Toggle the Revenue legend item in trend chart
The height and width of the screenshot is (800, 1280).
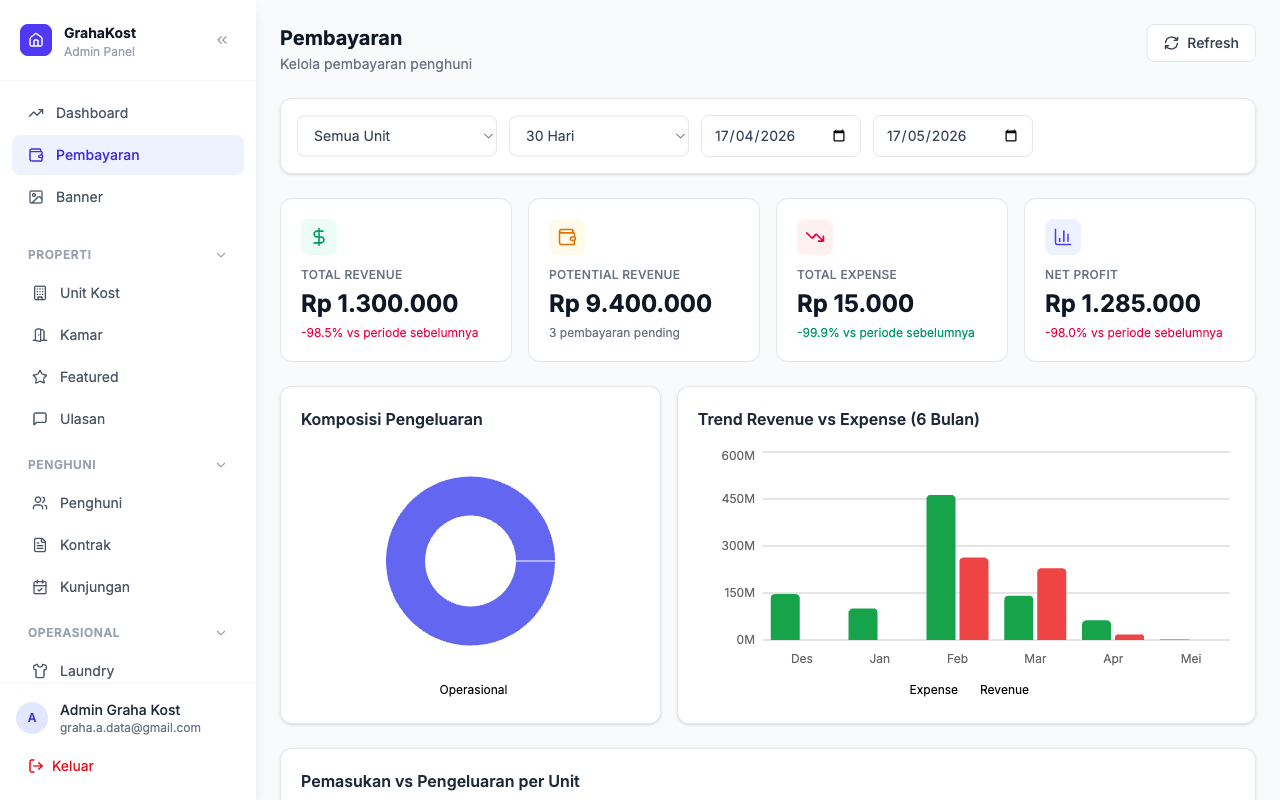pos(1004,690)
